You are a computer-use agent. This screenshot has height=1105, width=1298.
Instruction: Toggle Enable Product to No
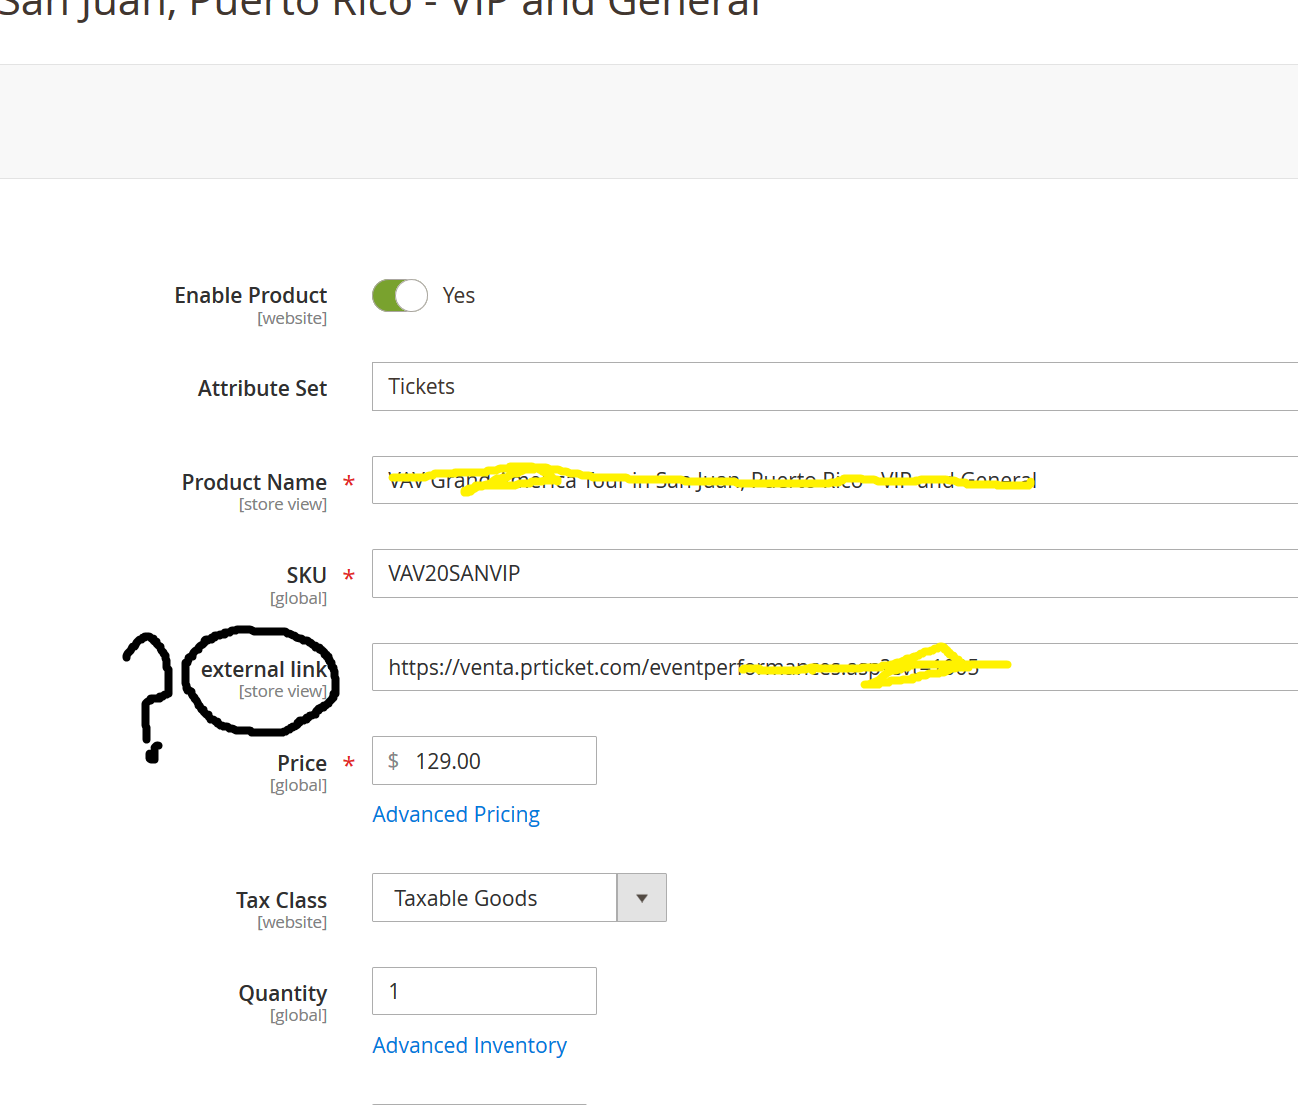pos(399,295)
